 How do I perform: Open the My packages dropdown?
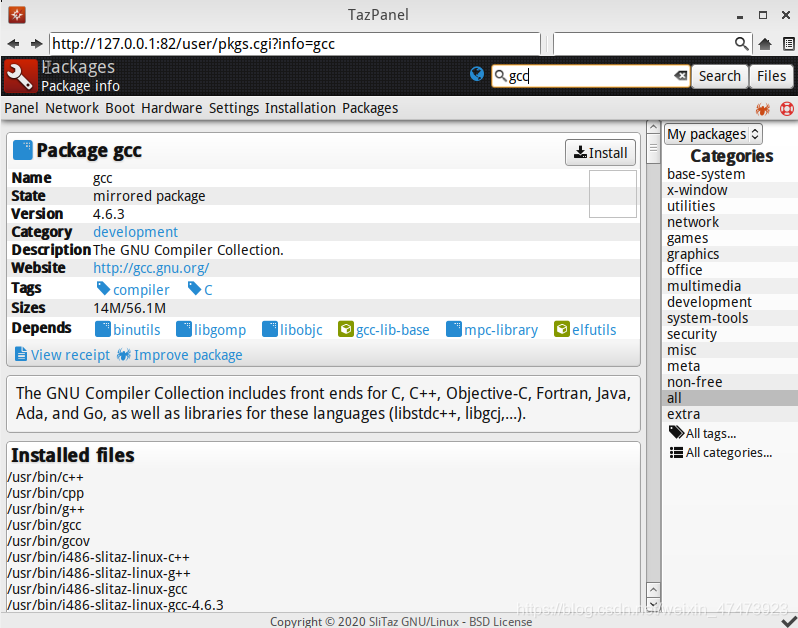click(713, 134)
